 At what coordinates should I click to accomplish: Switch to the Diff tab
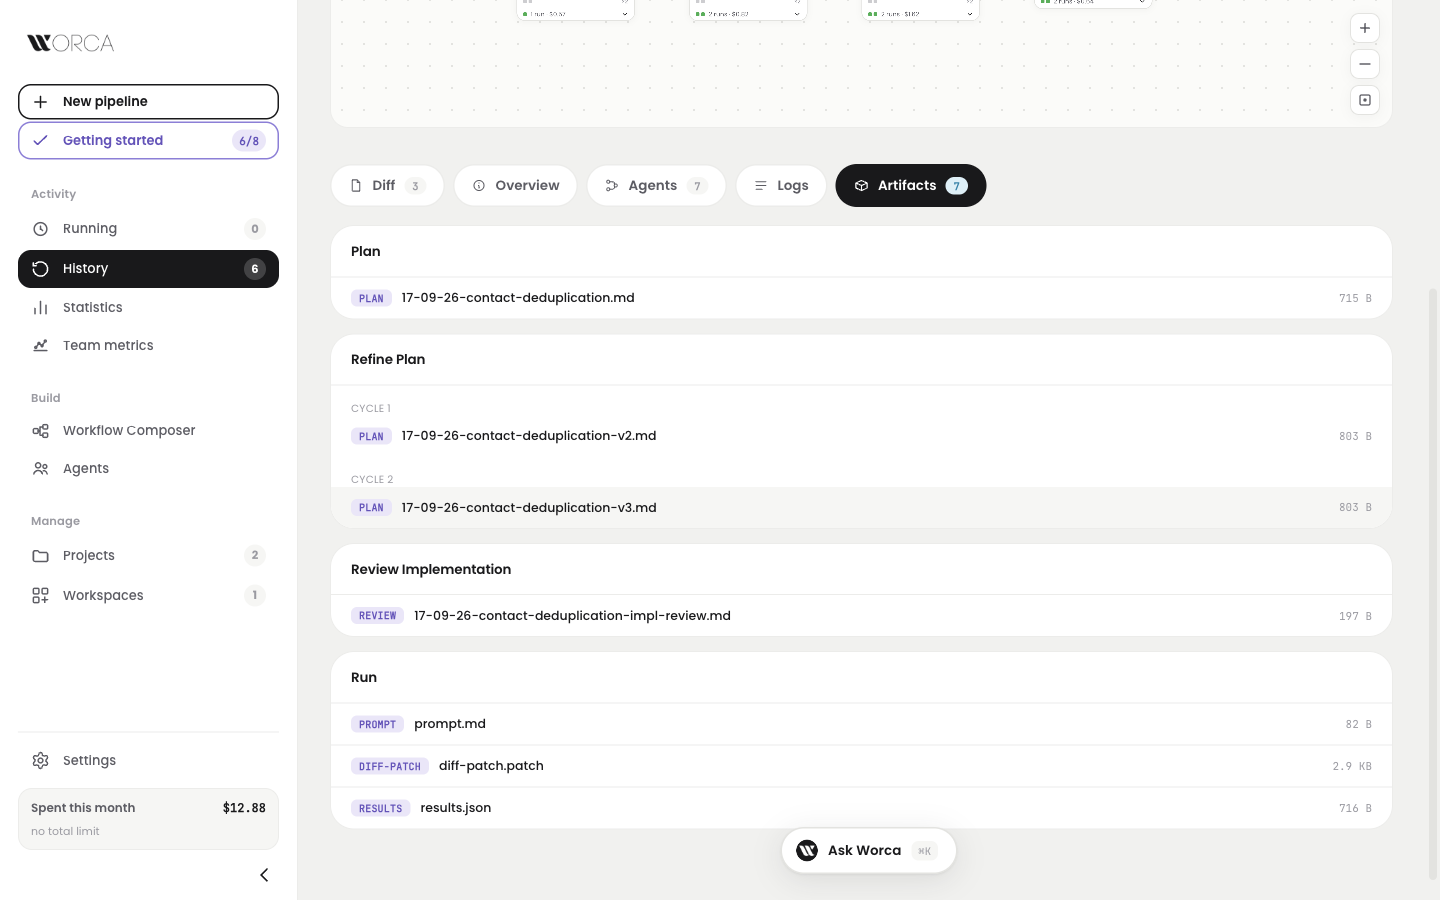click(x=387, y=186)
